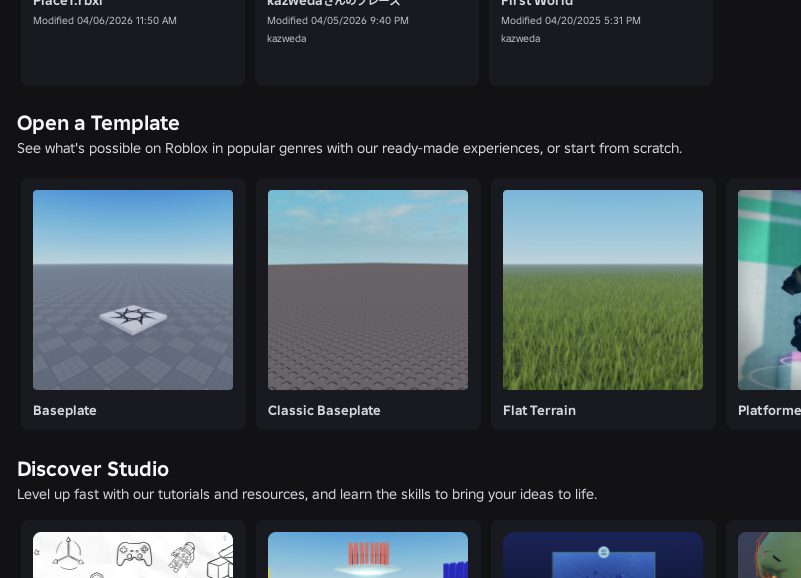Open the rightmost partially visible Discover Studio card
This screenshot has height=578, width=801.
[769, 556]
